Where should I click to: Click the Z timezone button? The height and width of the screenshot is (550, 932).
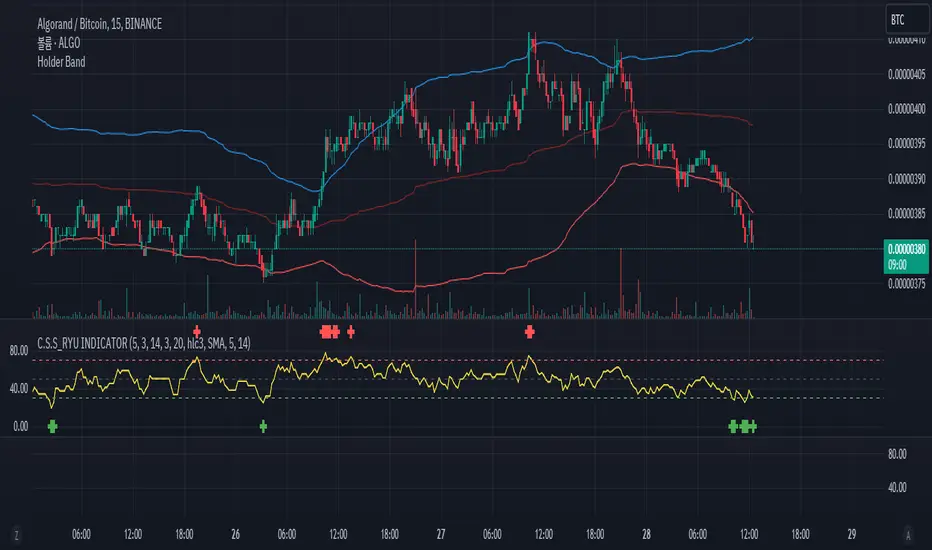click(x=16, y=535)
